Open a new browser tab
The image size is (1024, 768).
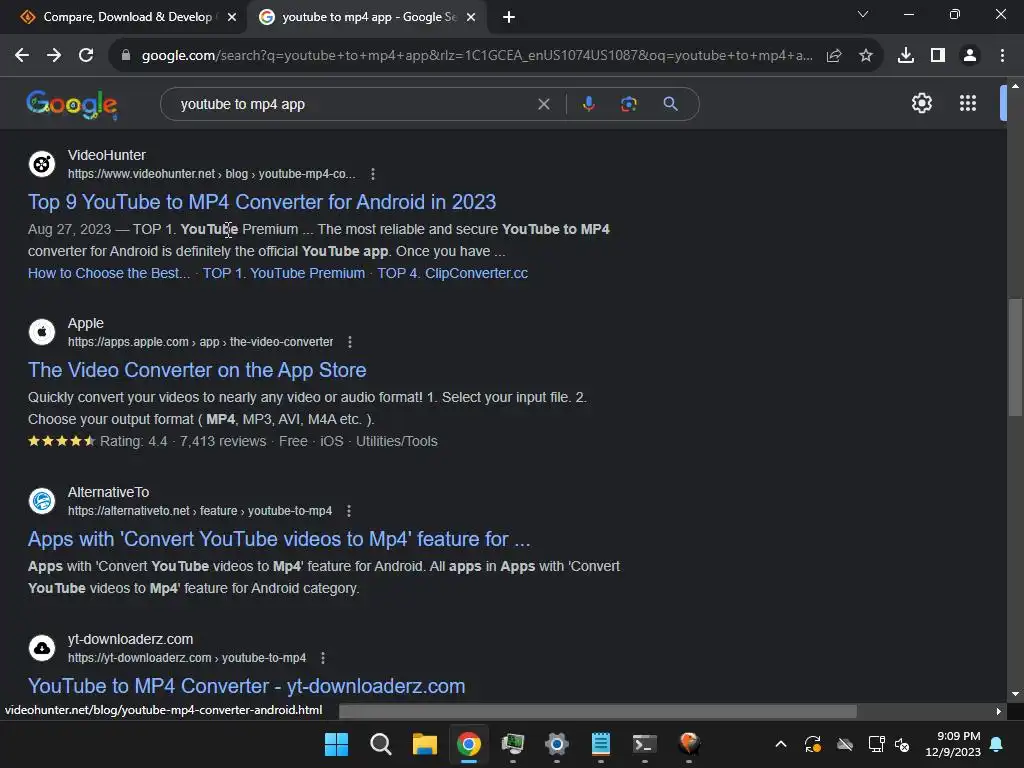coord(509,17)
